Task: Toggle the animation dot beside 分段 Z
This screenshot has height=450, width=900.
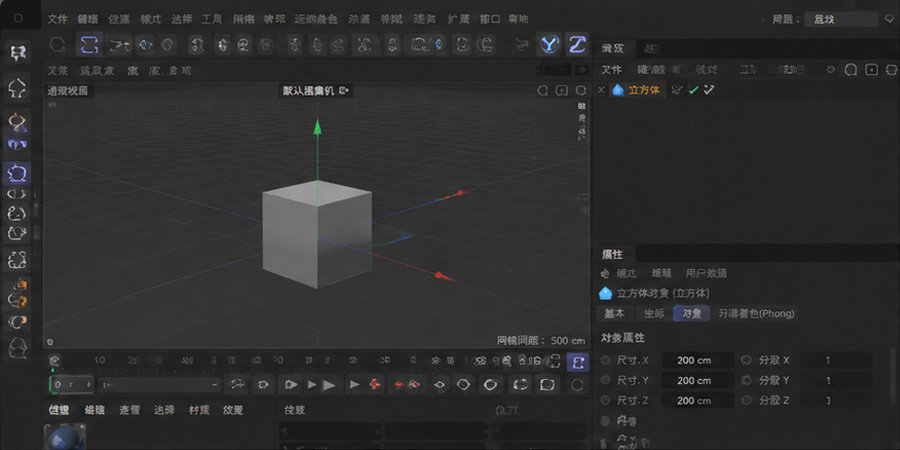Action: [x=746, y=400]
